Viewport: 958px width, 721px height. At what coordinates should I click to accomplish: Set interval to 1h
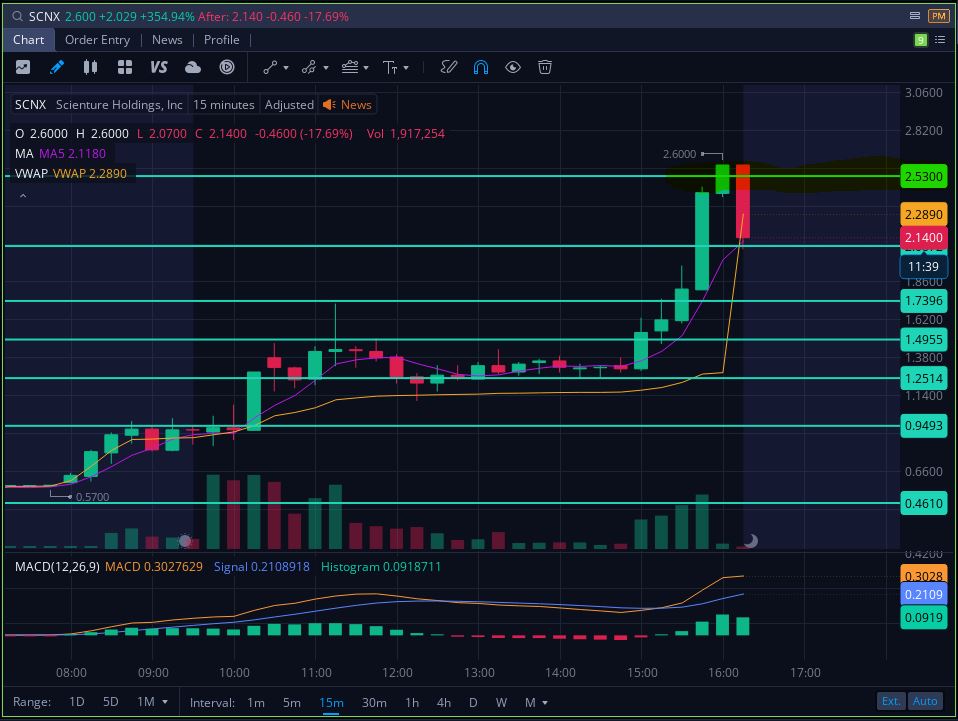pyautogui.click(x=412, y=703)
